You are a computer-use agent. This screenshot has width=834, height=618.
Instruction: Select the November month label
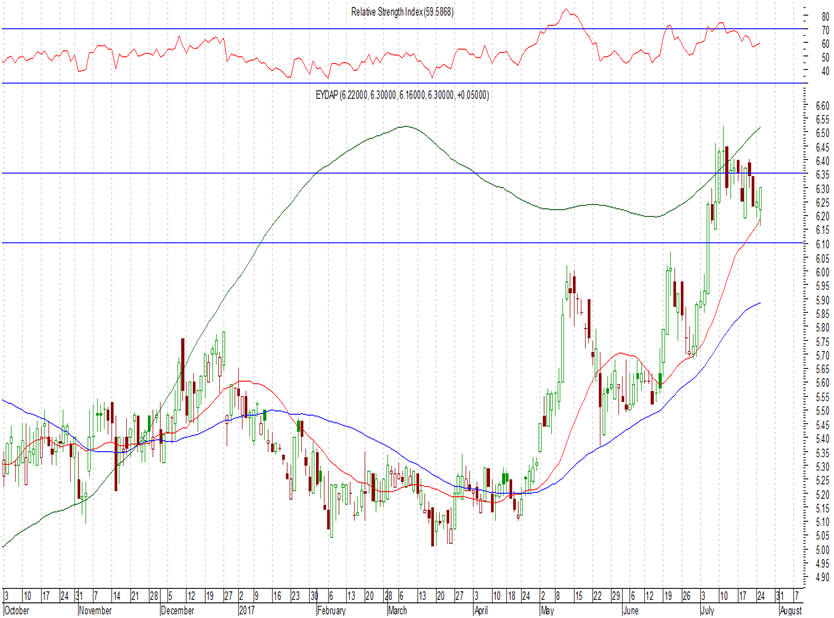tap(96, 611)
